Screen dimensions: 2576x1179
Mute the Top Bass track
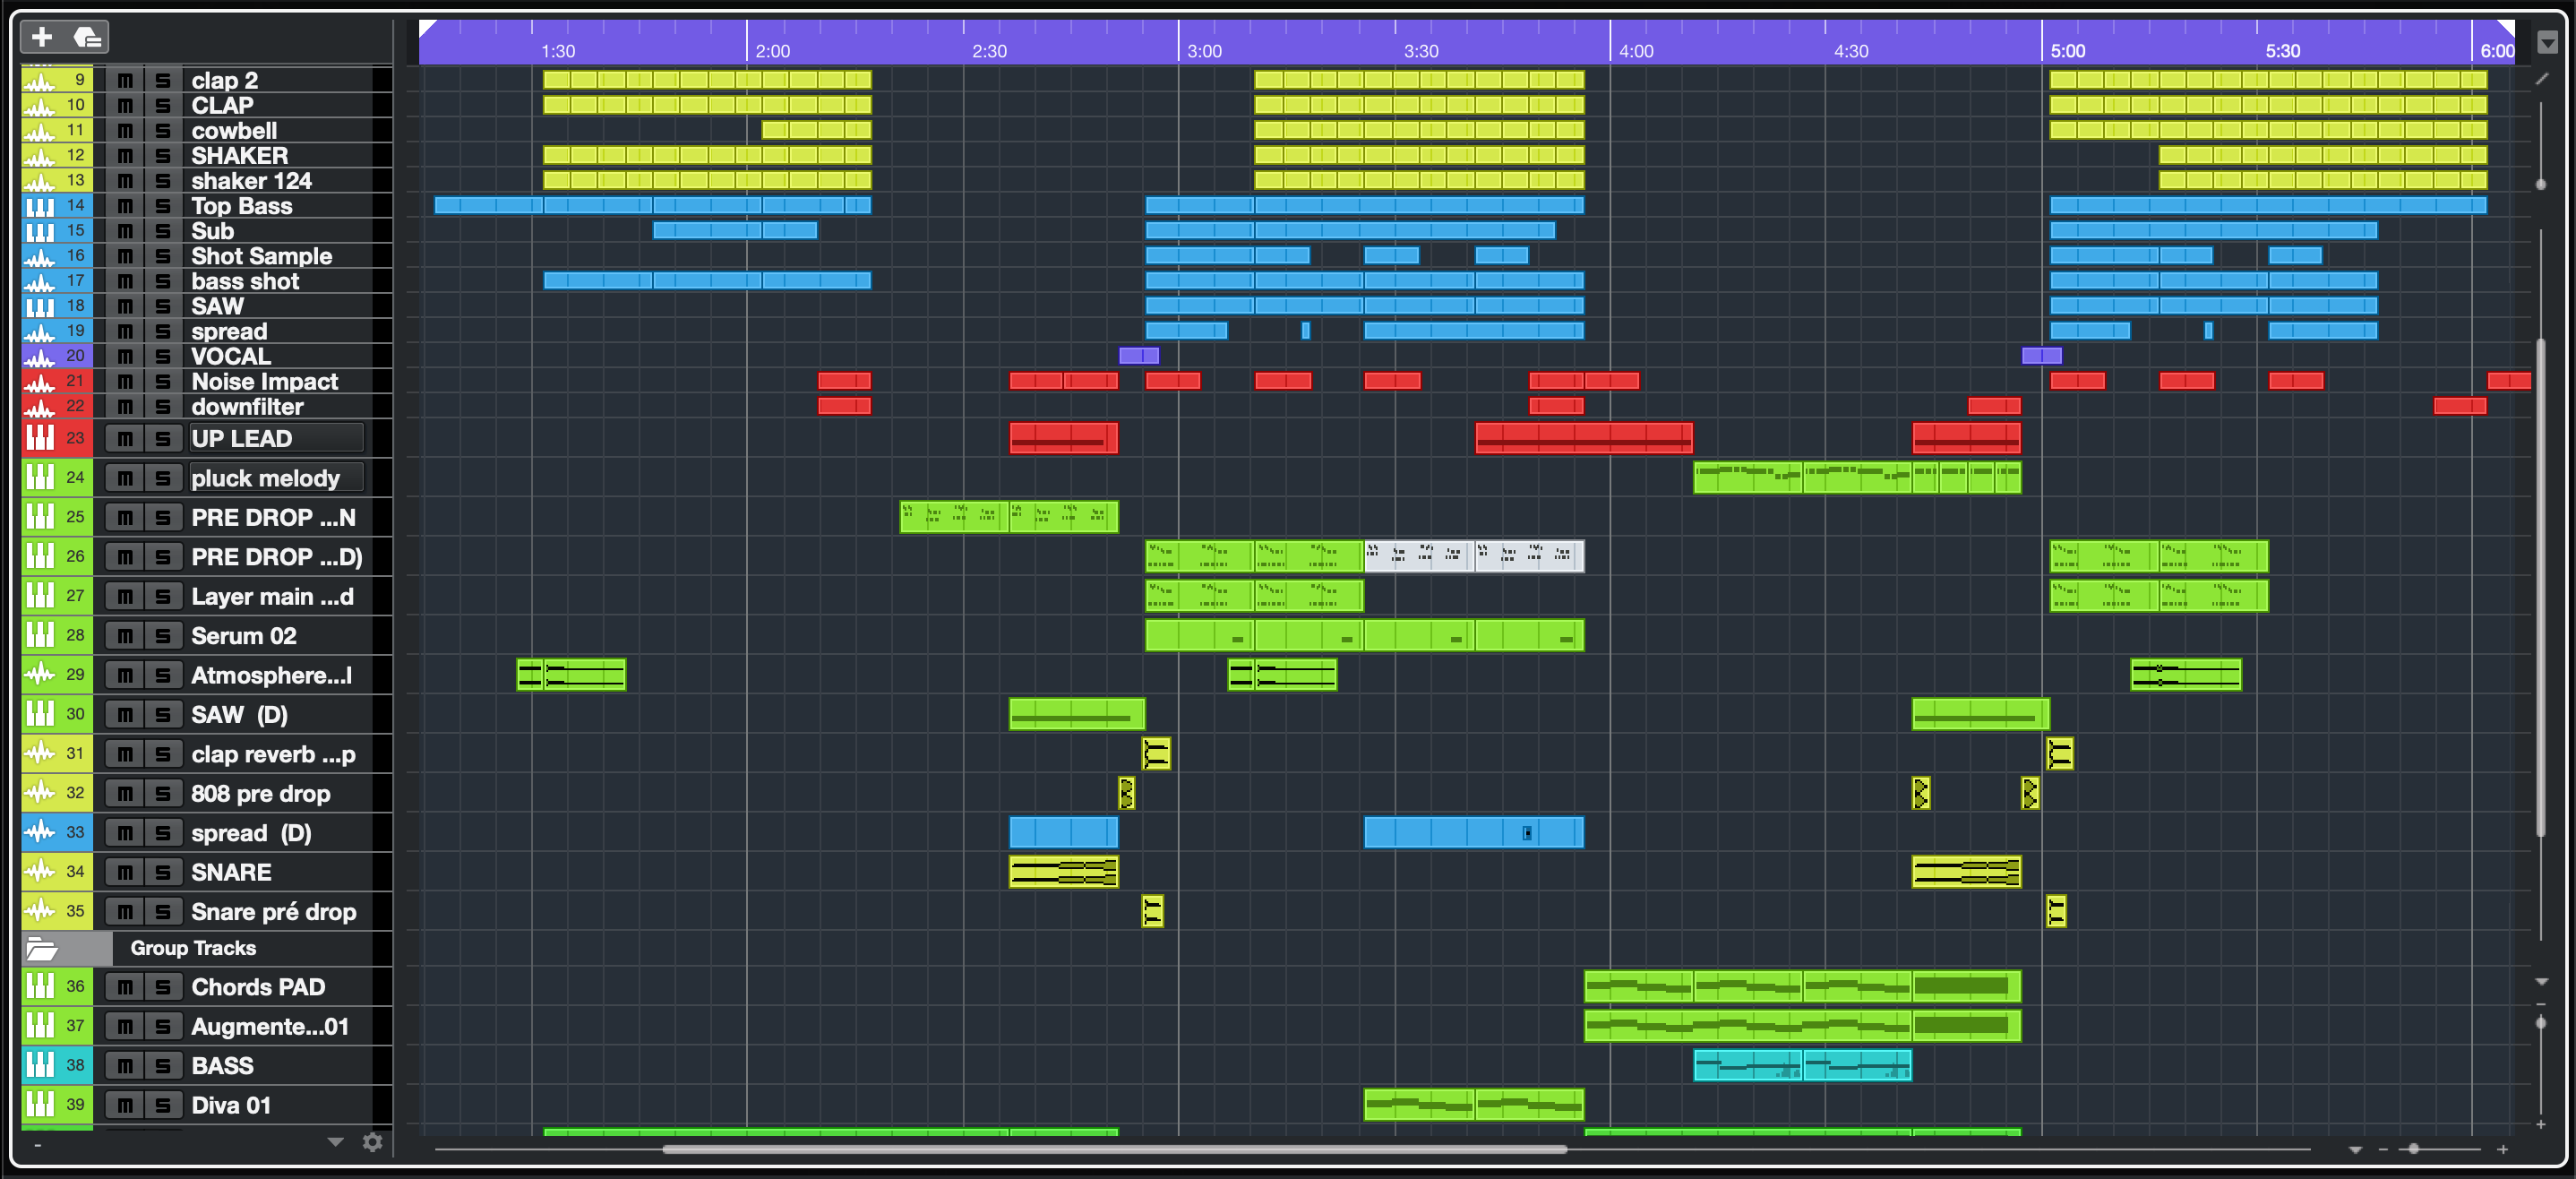click(x=125, y=206)
